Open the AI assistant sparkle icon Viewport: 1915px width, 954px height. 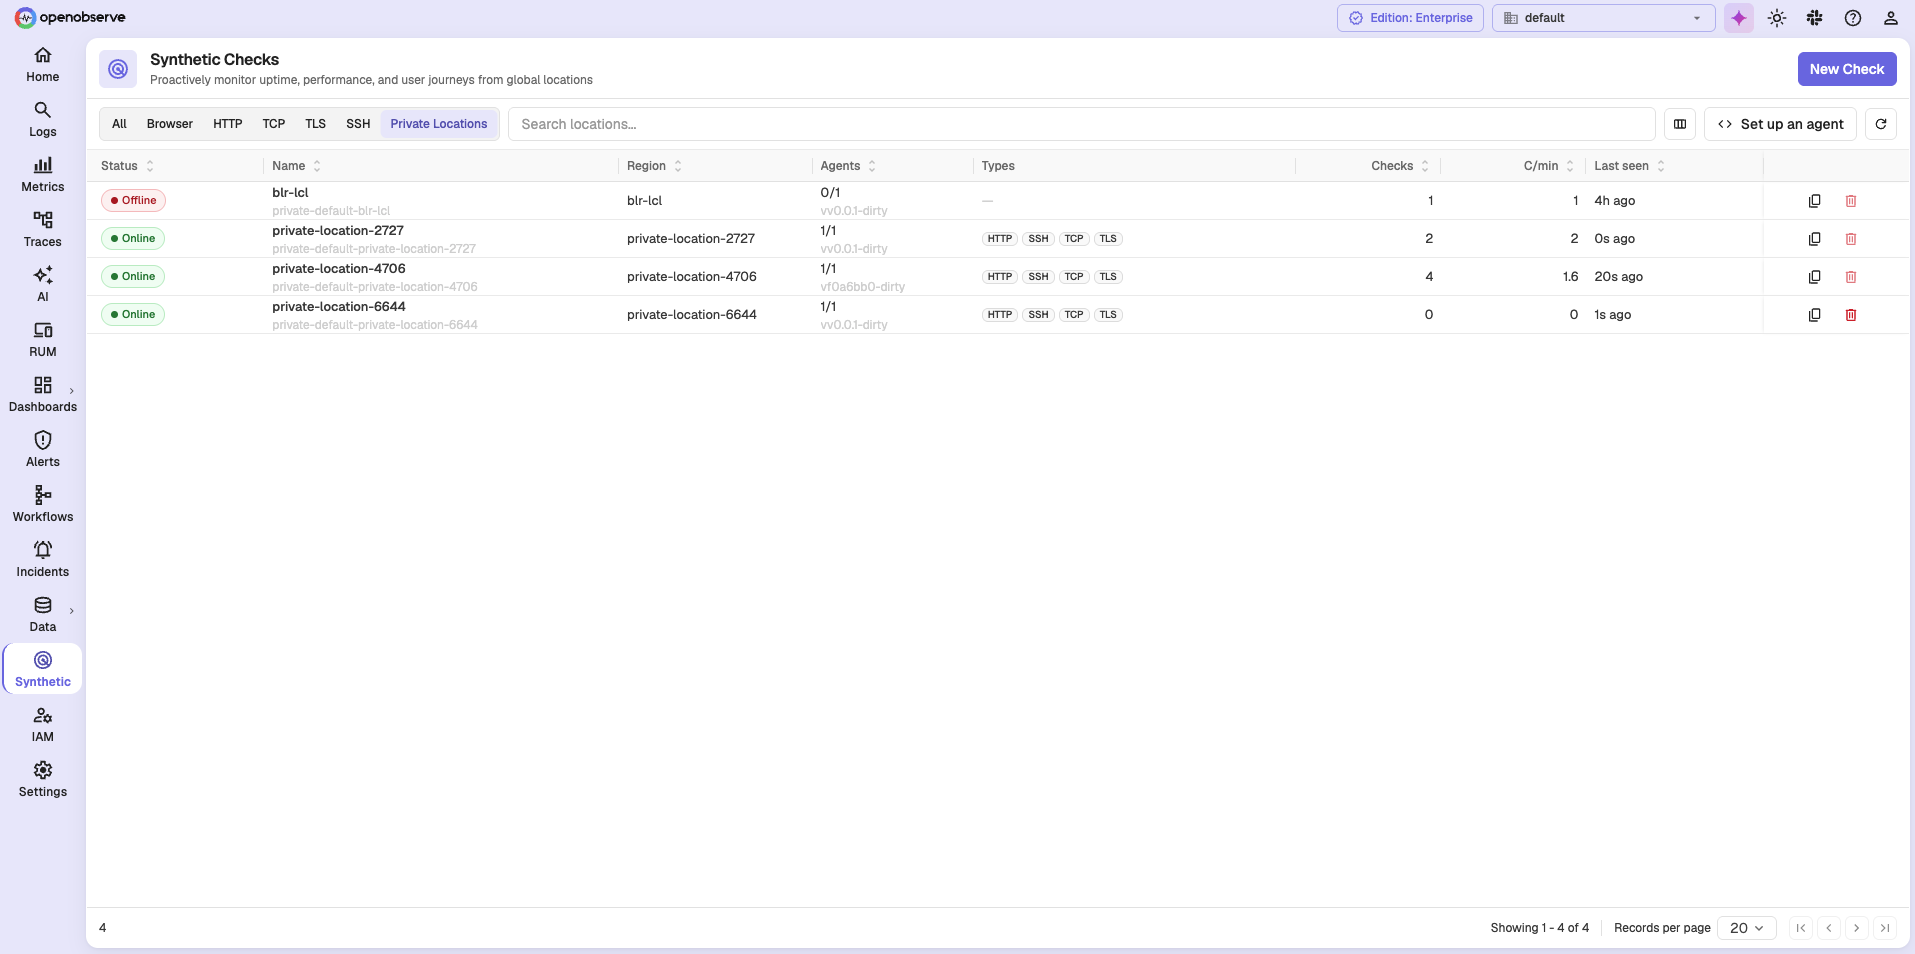(1739, 18)
